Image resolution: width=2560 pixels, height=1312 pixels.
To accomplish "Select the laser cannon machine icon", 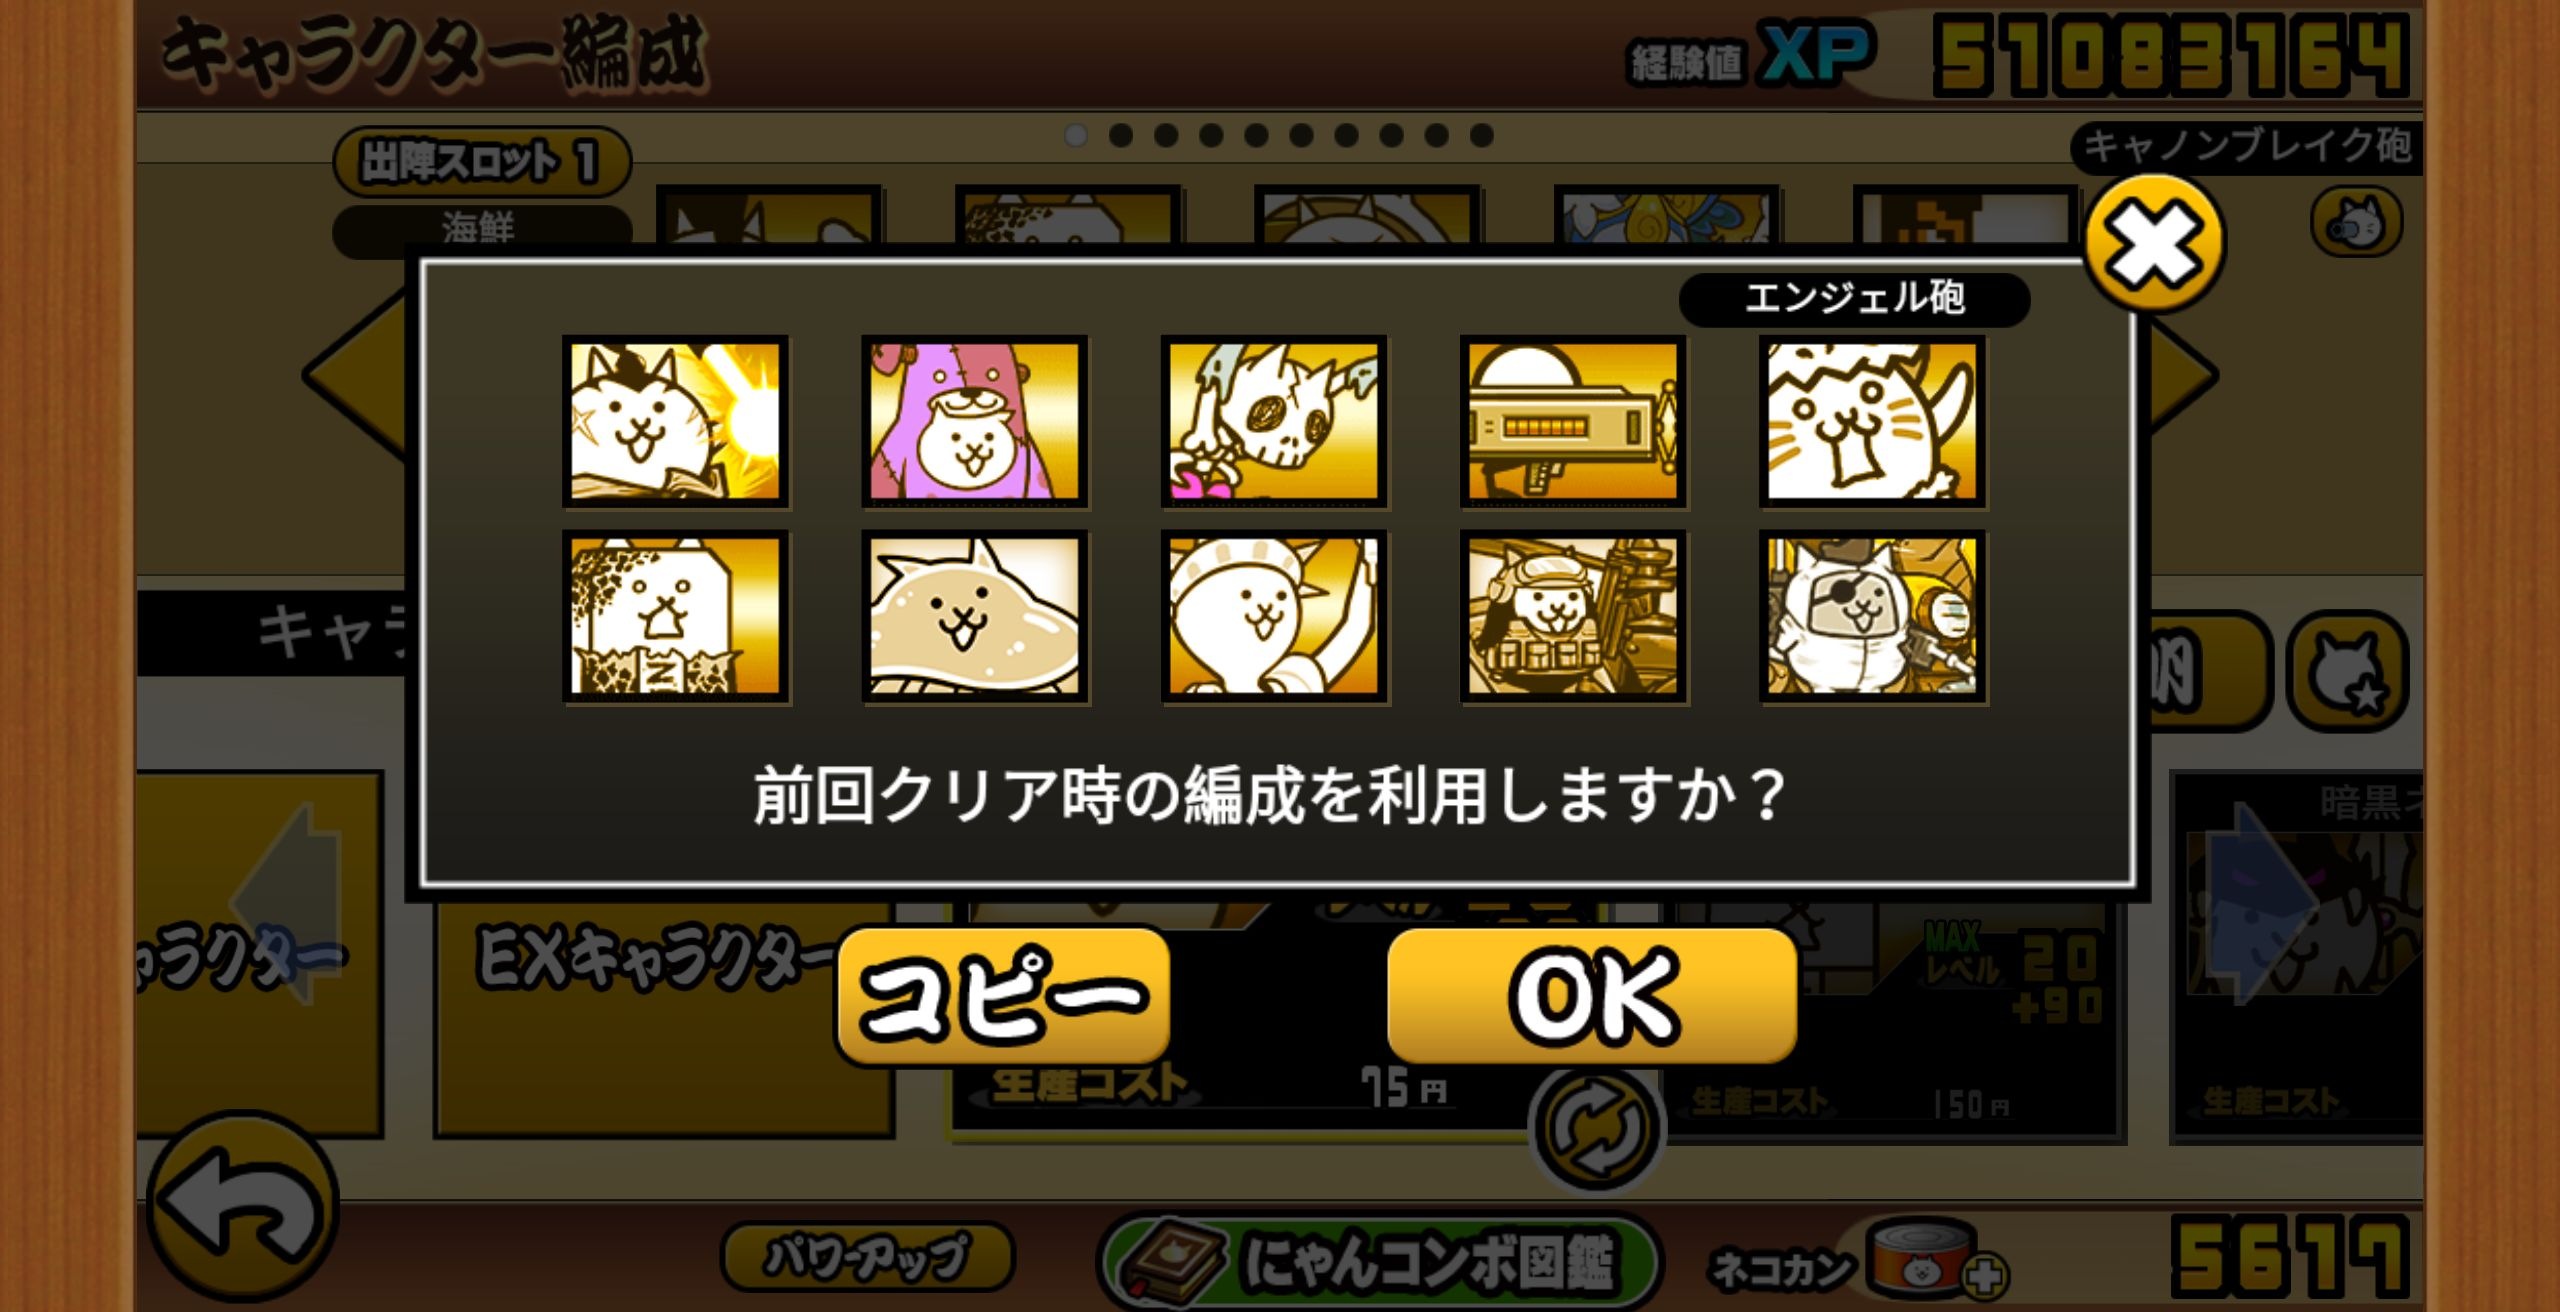I will [x=1573, y=421].
